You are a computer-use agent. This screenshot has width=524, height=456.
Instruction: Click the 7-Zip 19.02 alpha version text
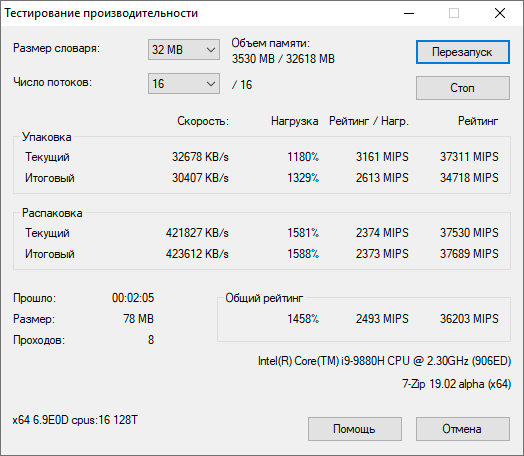[456, 384]
